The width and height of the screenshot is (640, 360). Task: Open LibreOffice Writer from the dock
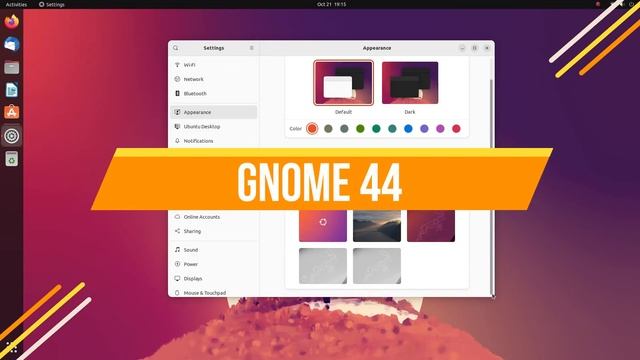pos(11,90)
